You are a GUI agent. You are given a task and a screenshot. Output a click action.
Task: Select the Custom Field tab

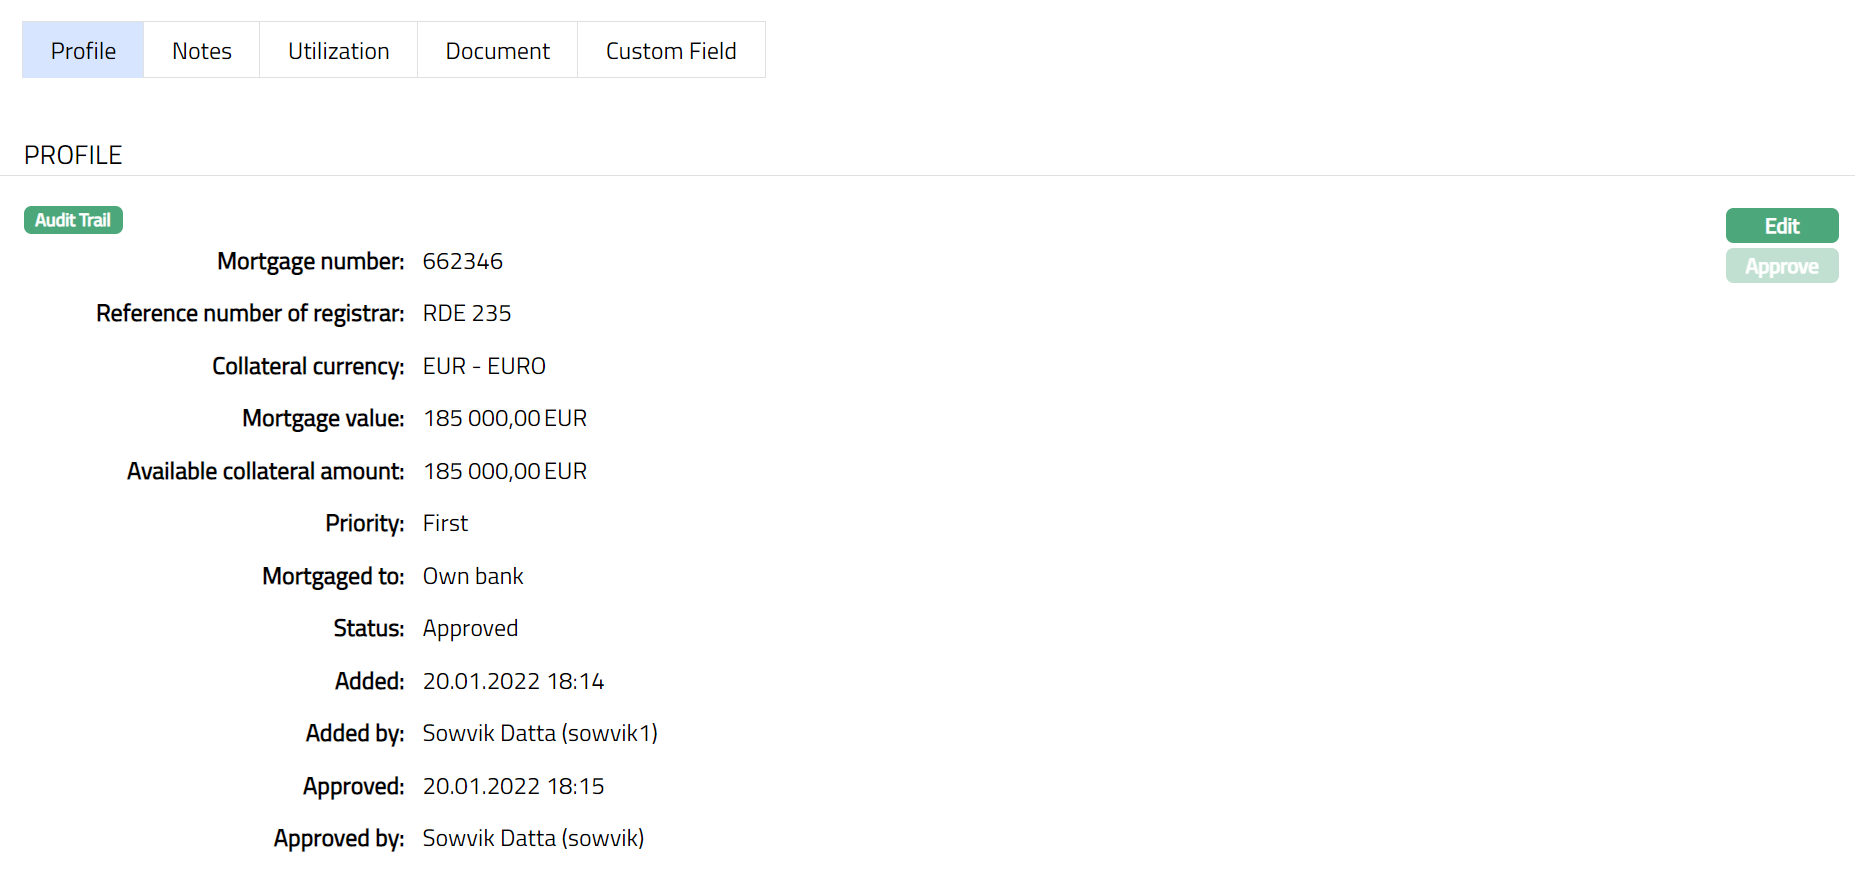point(670,51)
